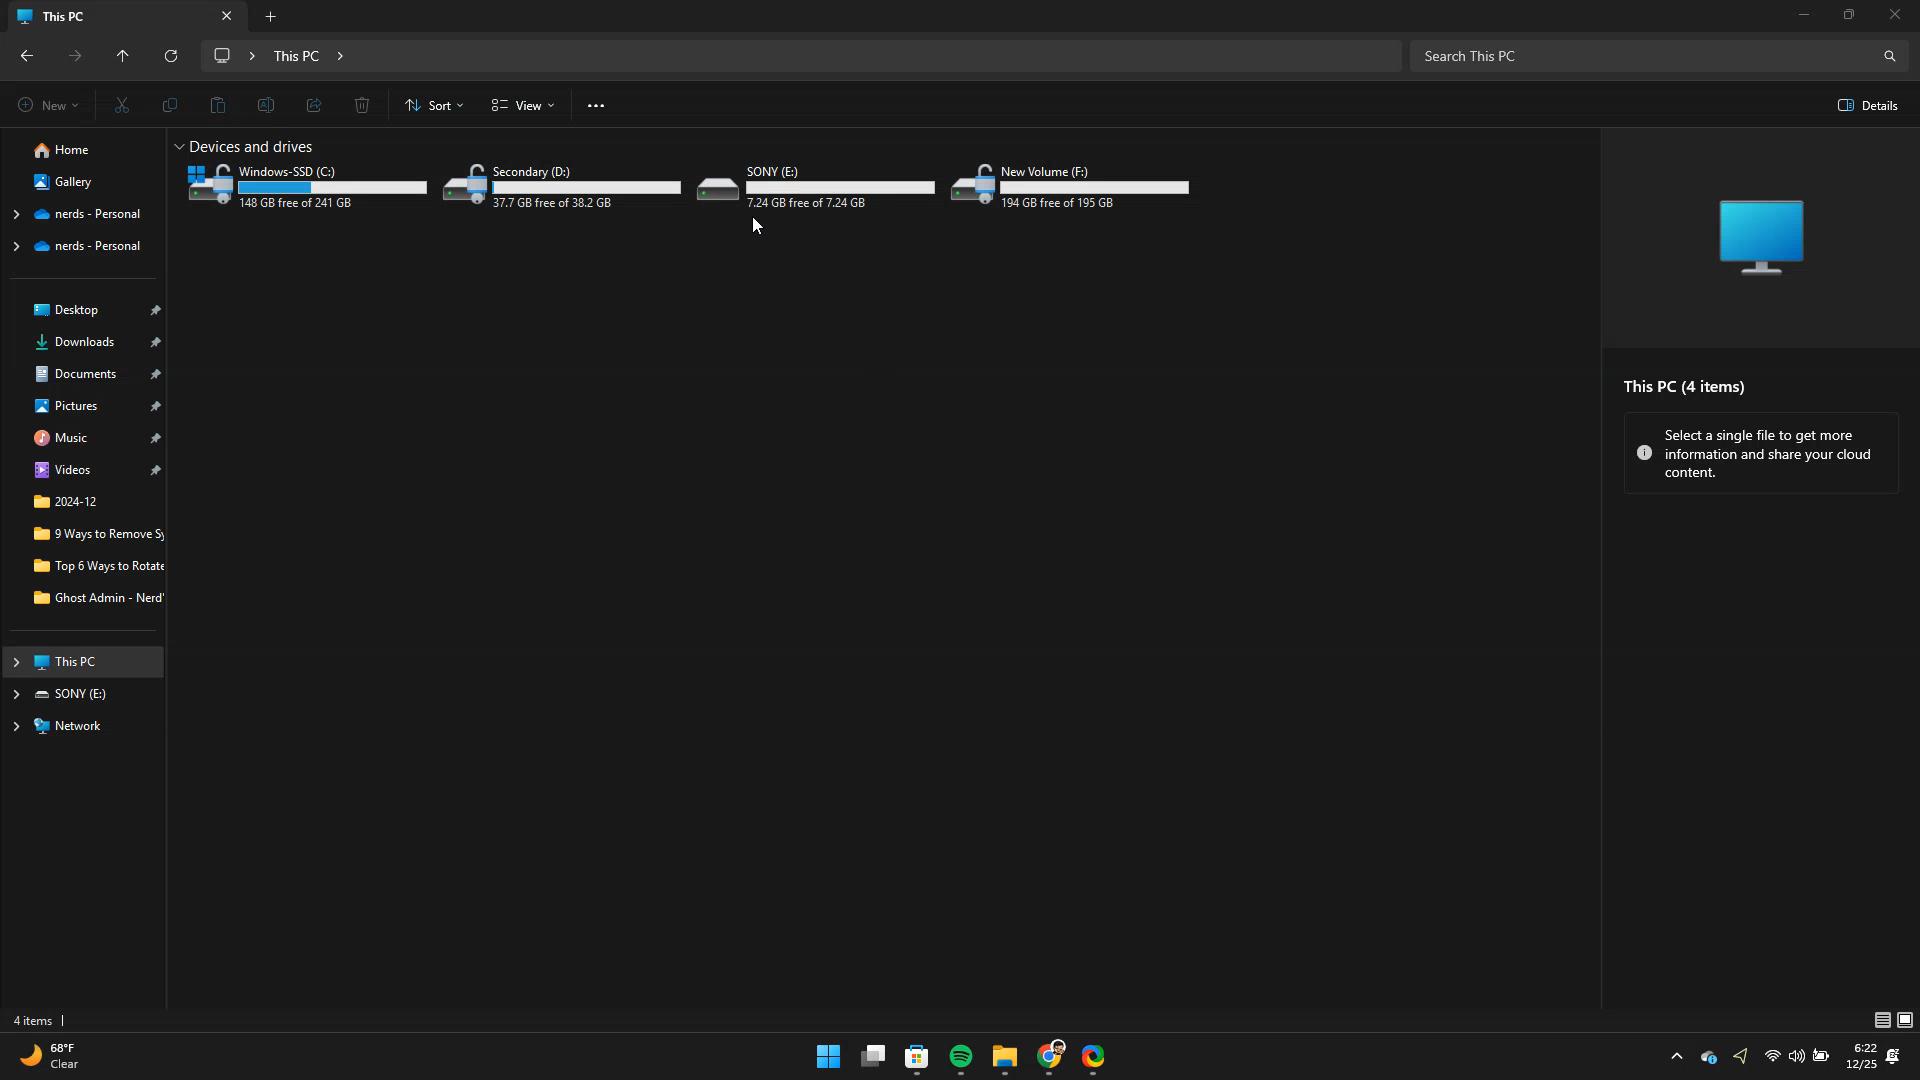Open the See more ellipsis menu

tap(596, 105)
